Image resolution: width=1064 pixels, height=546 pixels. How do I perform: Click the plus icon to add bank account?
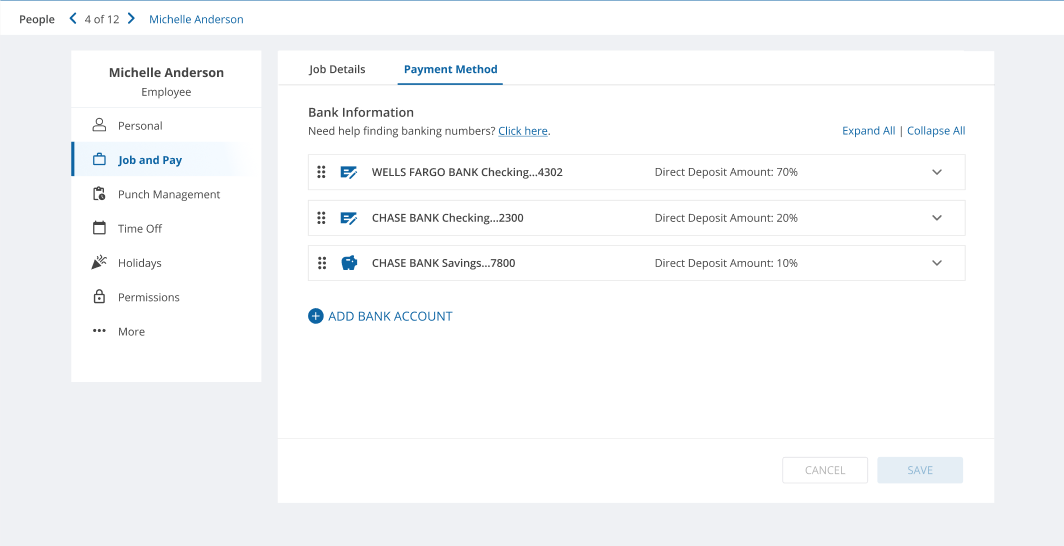[316, 316]
